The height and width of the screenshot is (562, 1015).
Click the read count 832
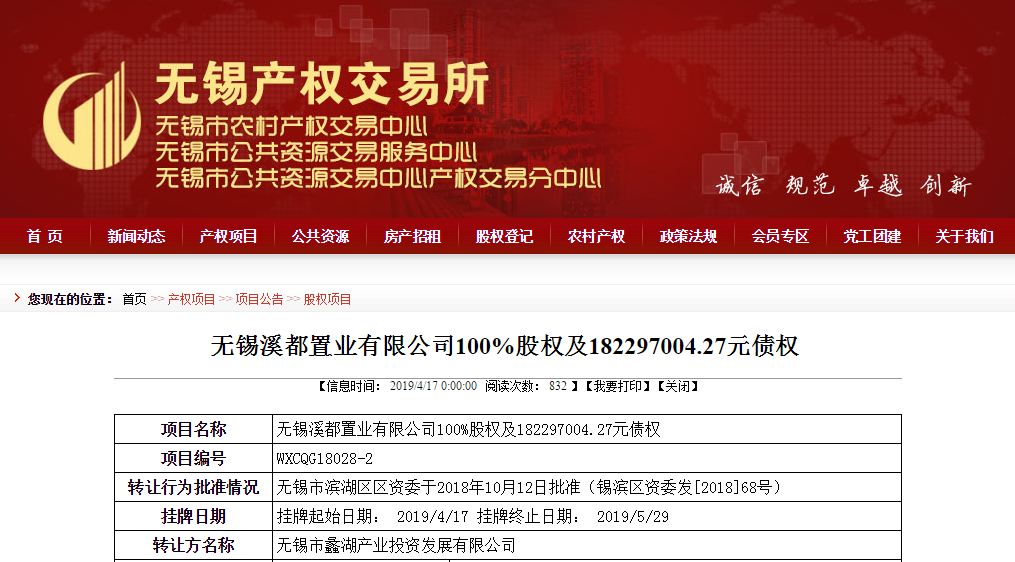click(558, 387)
